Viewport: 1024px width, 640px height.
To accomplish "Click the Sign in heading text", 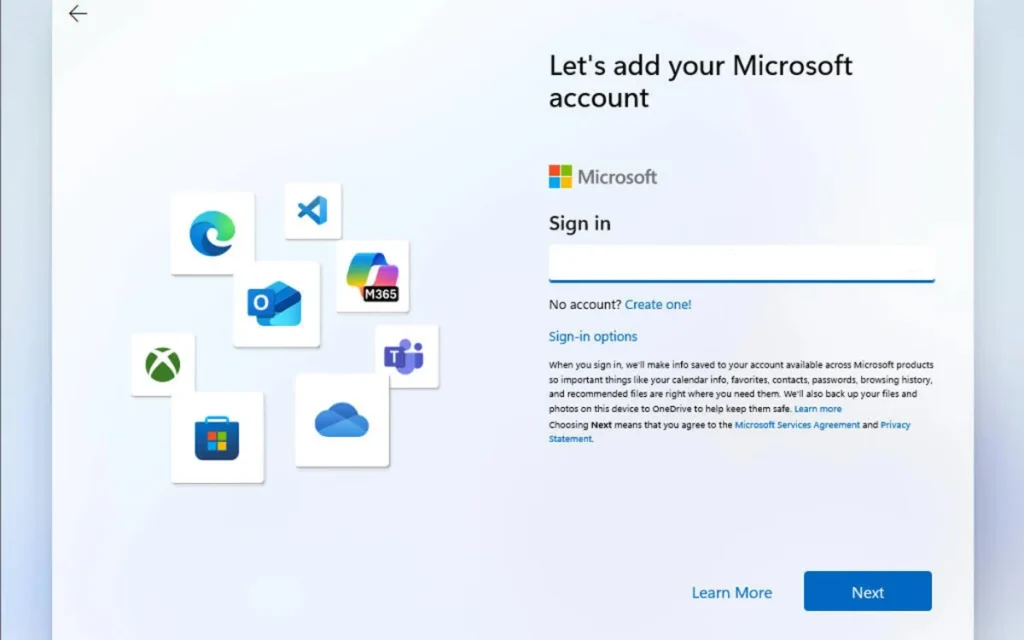I will coord(579,223).
